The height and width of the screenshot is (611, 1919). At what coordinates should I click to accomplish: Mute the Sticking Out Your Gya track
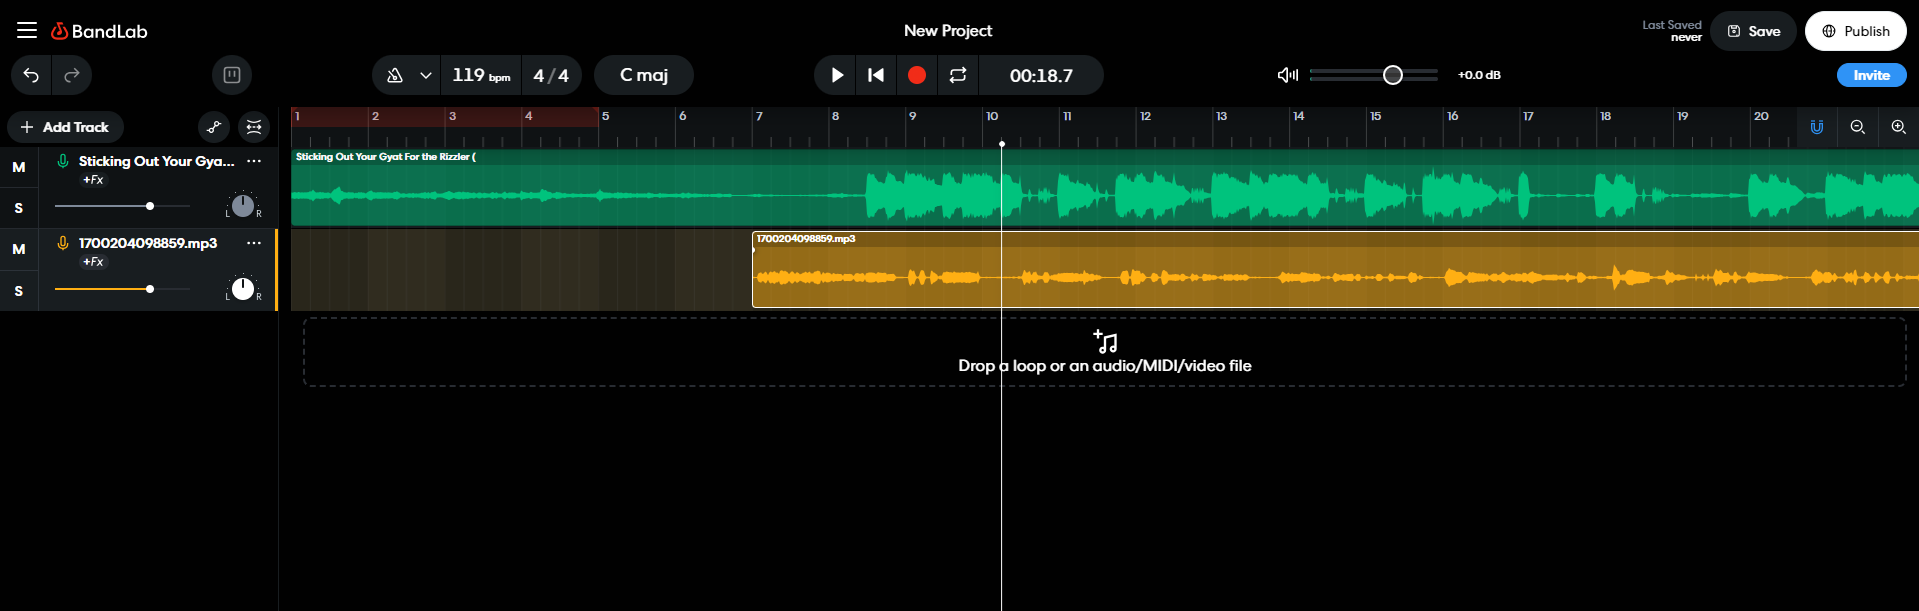tap(19, 167)
